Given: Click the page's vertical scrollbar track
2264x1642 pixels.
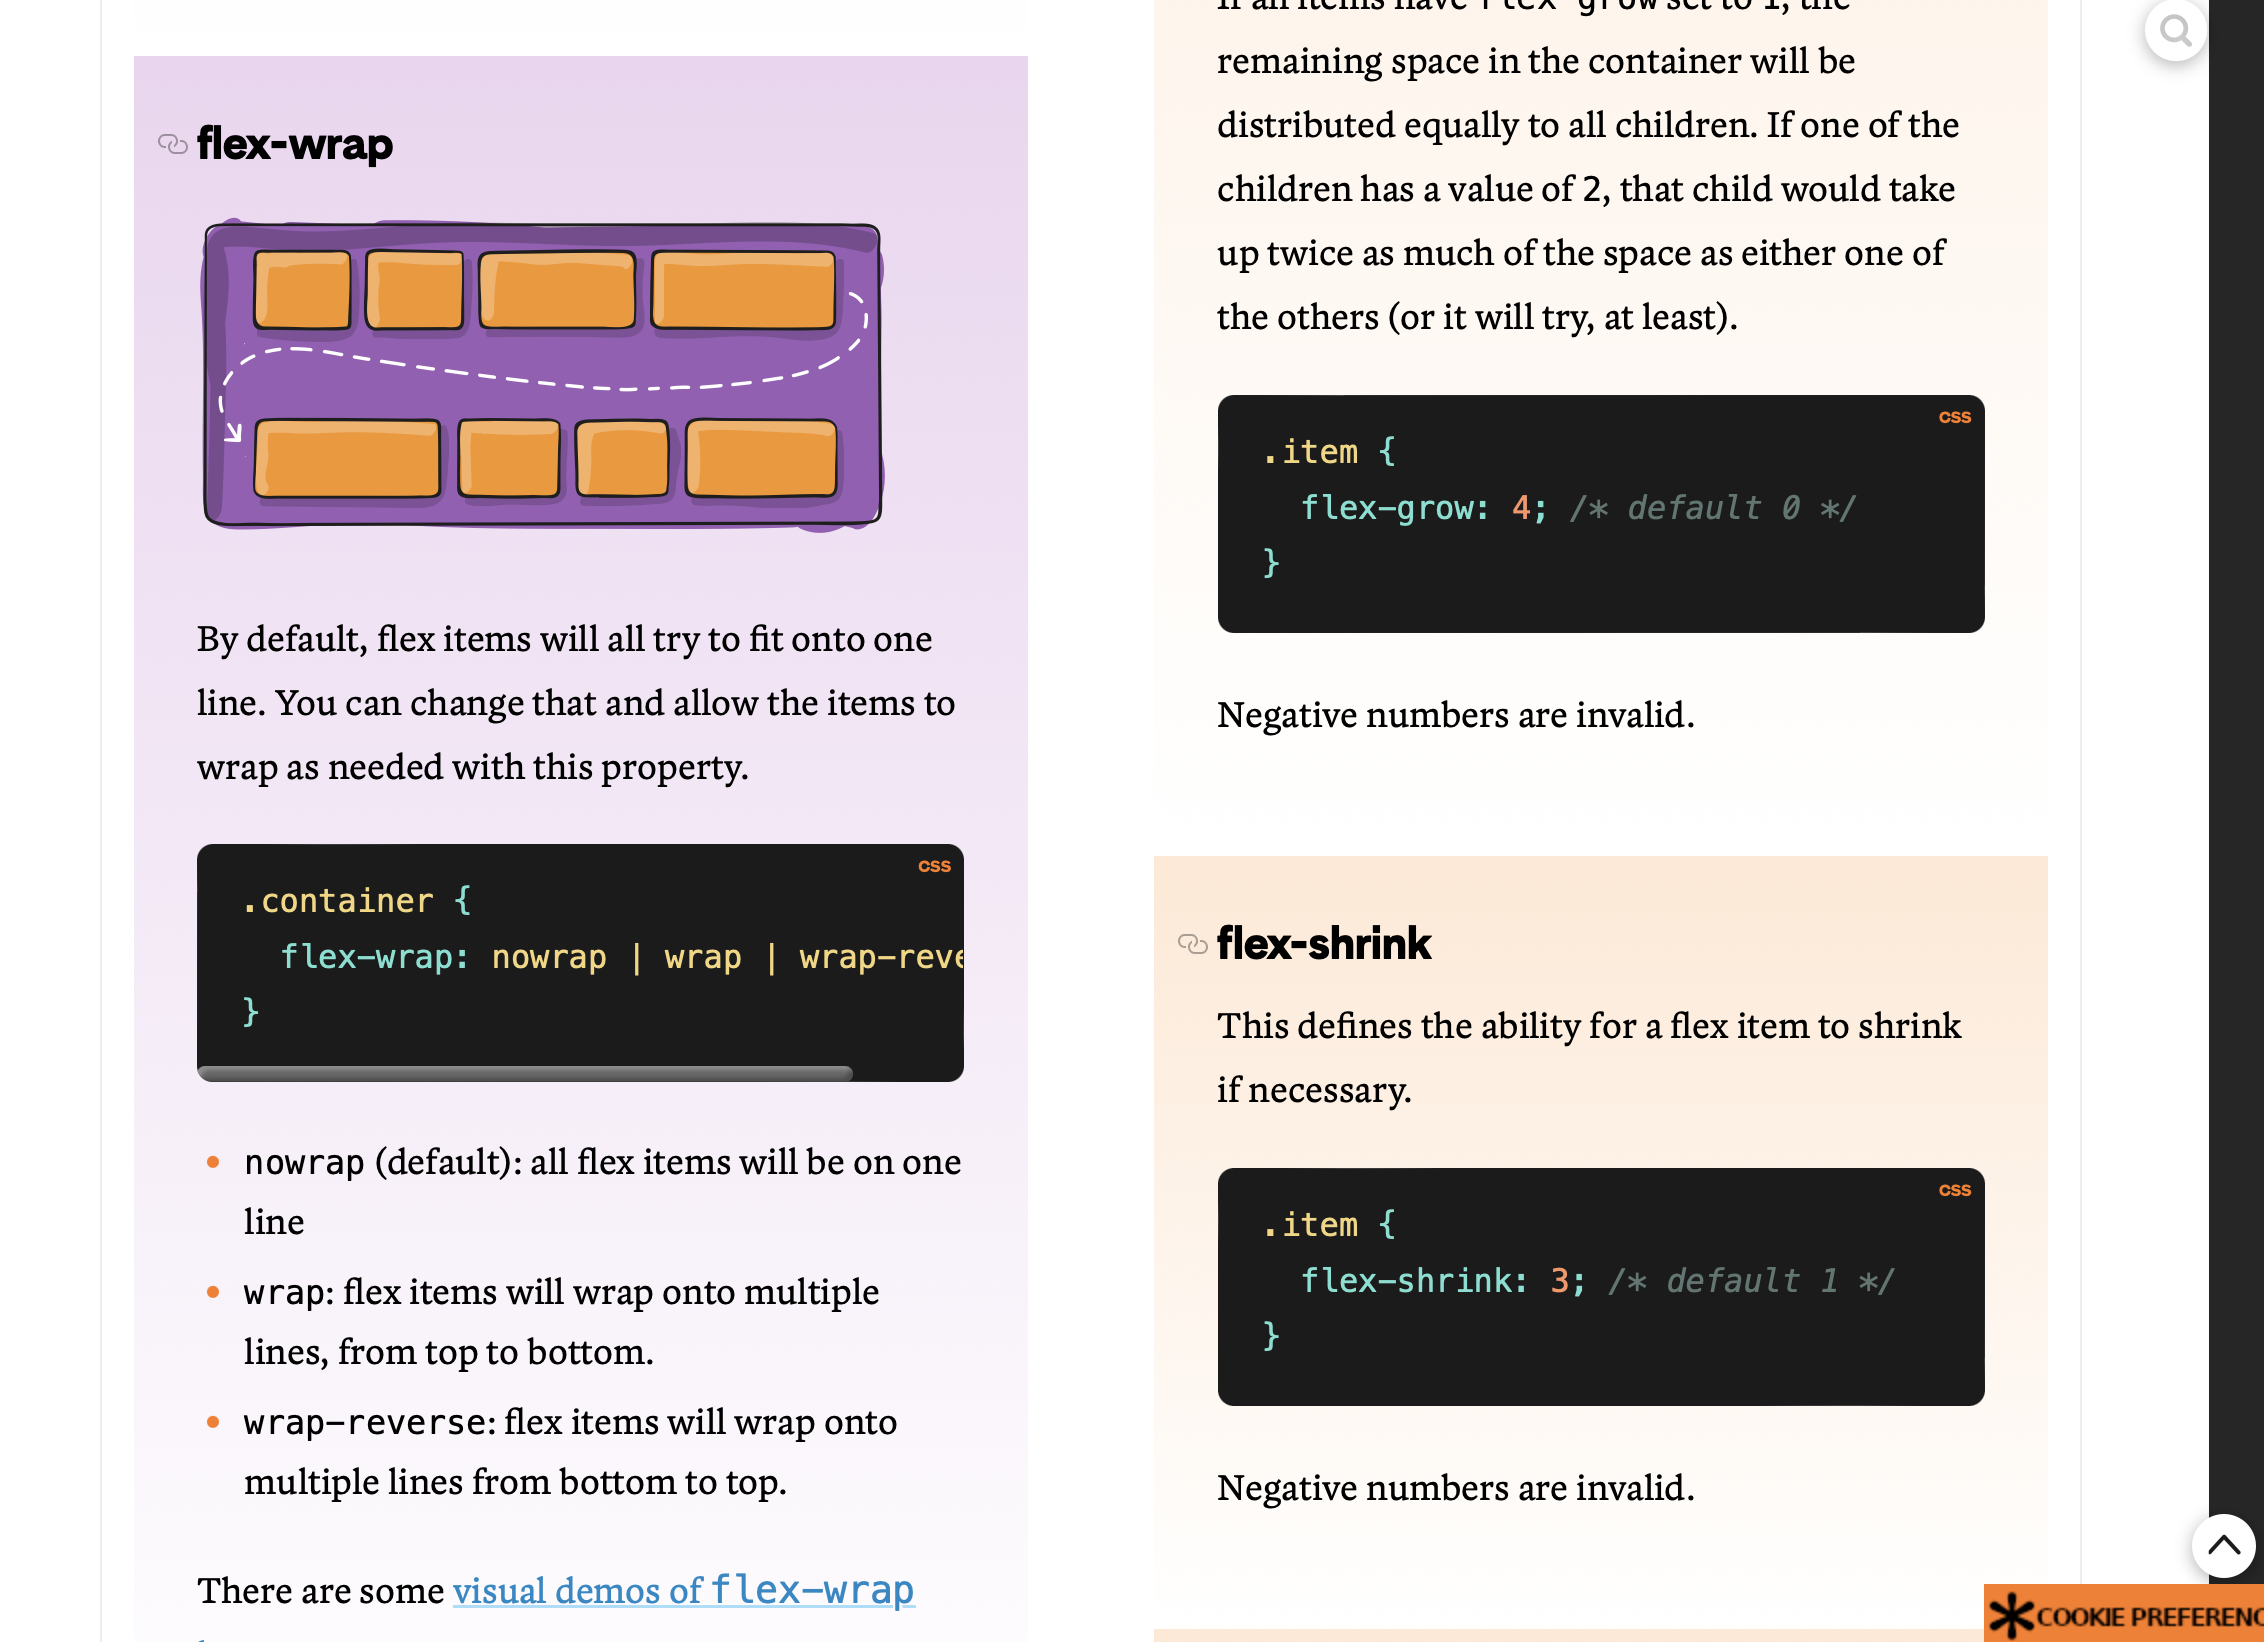Looking at the screenshot, I should click(2236, 800).
